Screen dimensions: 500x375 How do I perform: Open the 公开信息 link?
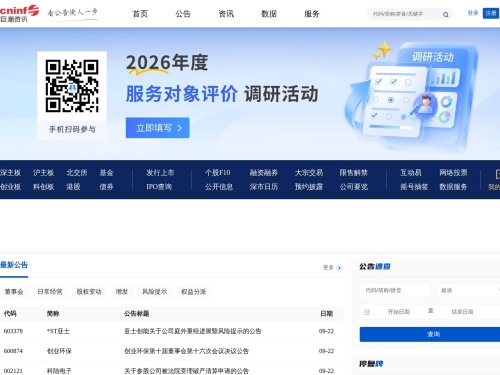[x=219, y=187]
